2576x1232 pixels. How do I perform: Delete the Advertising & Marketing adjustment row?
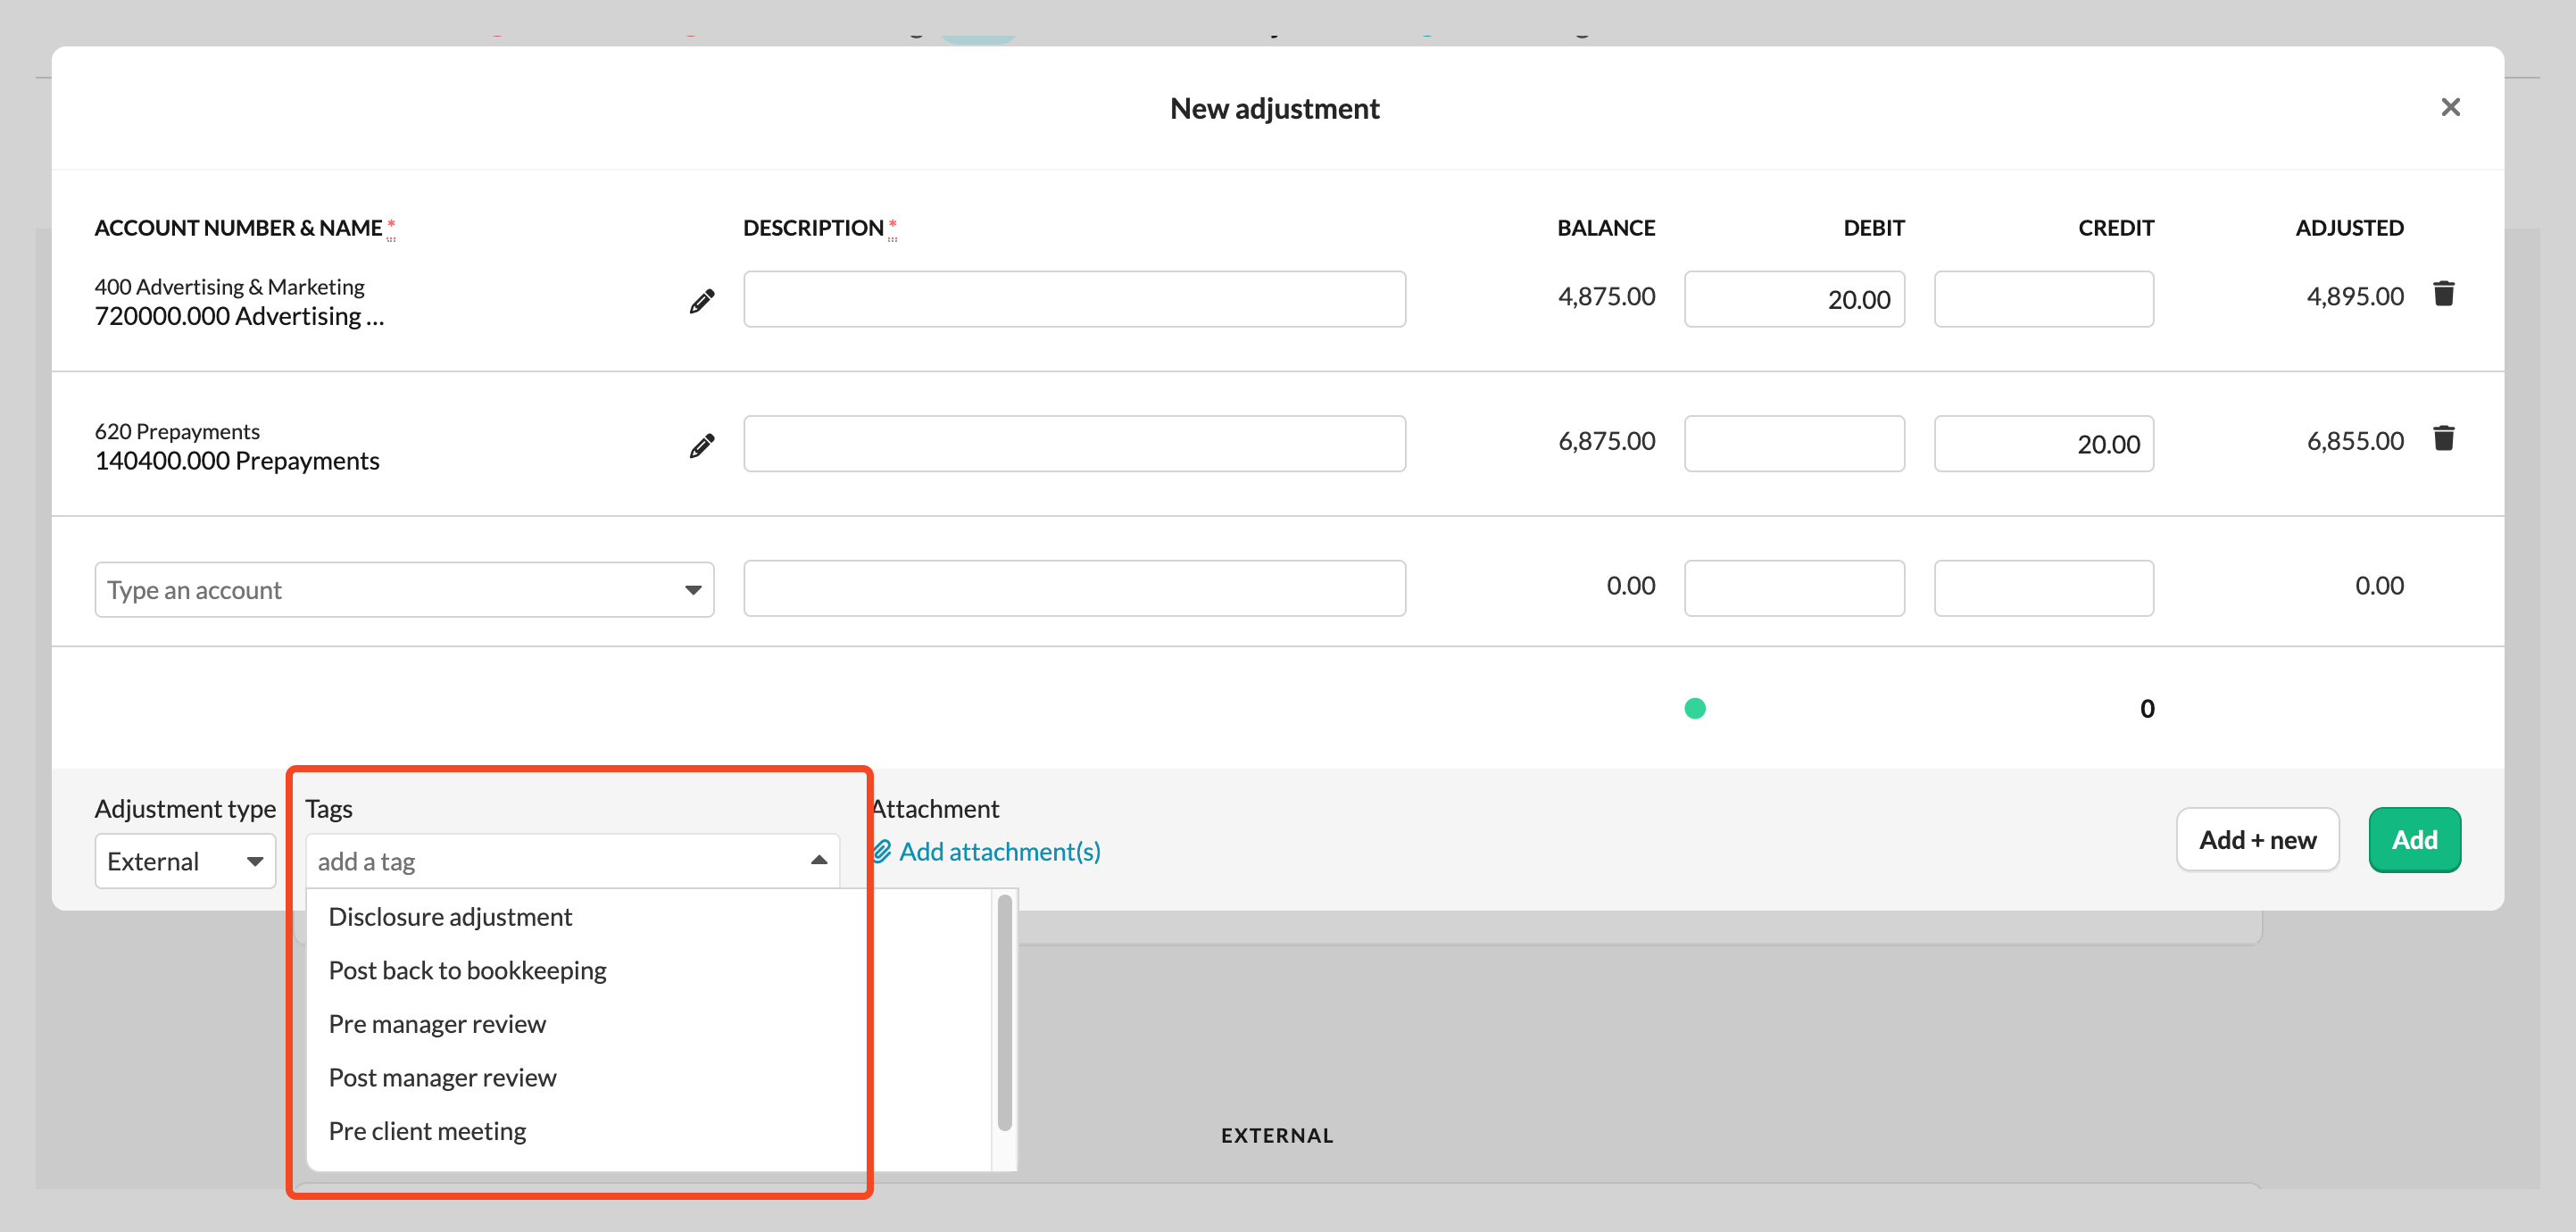tap(2443, 294)
